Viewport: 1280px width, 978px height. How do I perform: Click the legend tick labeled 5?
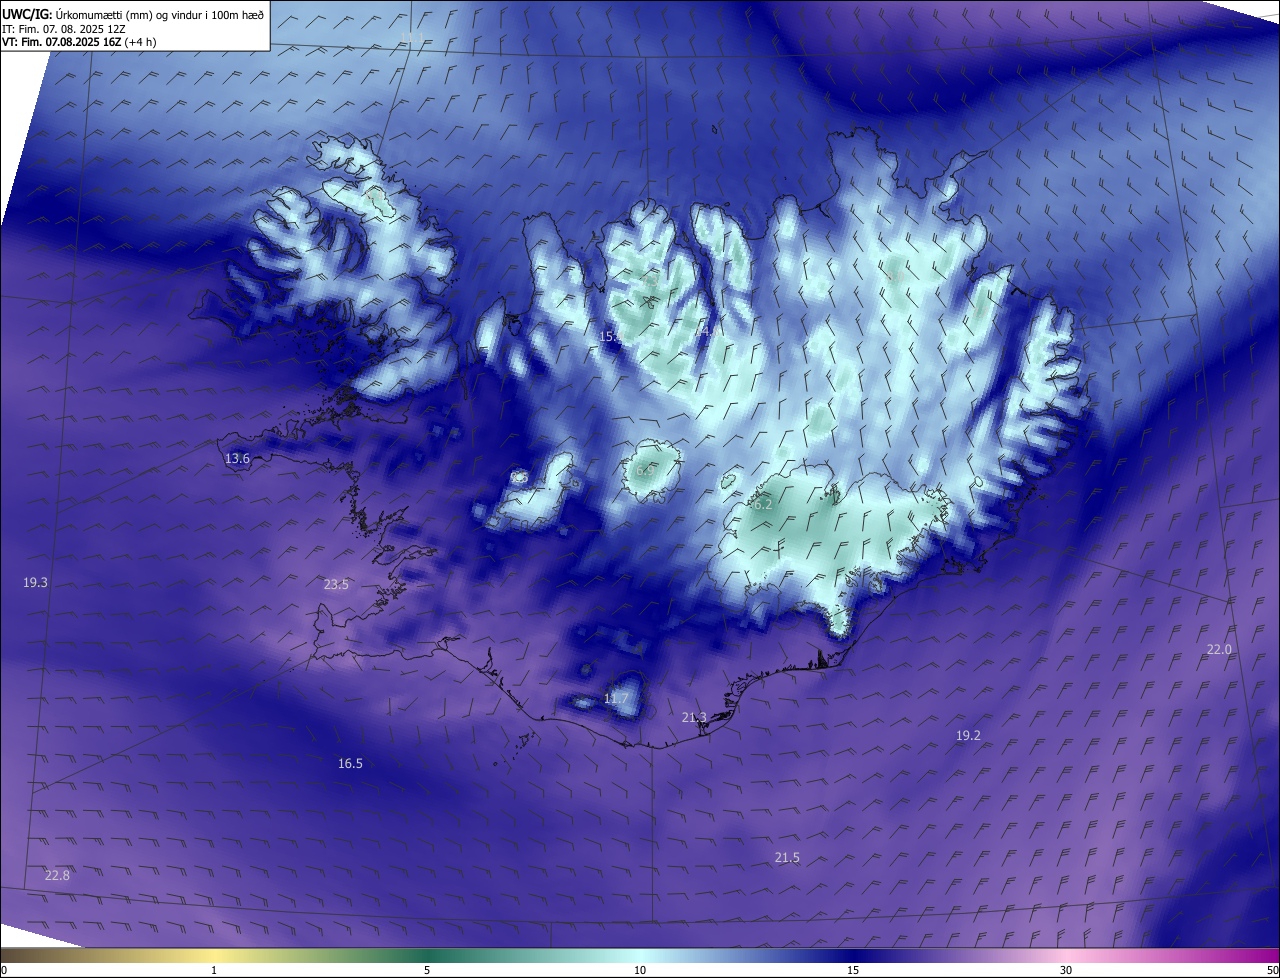pyautogui.click(x=427, y=970)
